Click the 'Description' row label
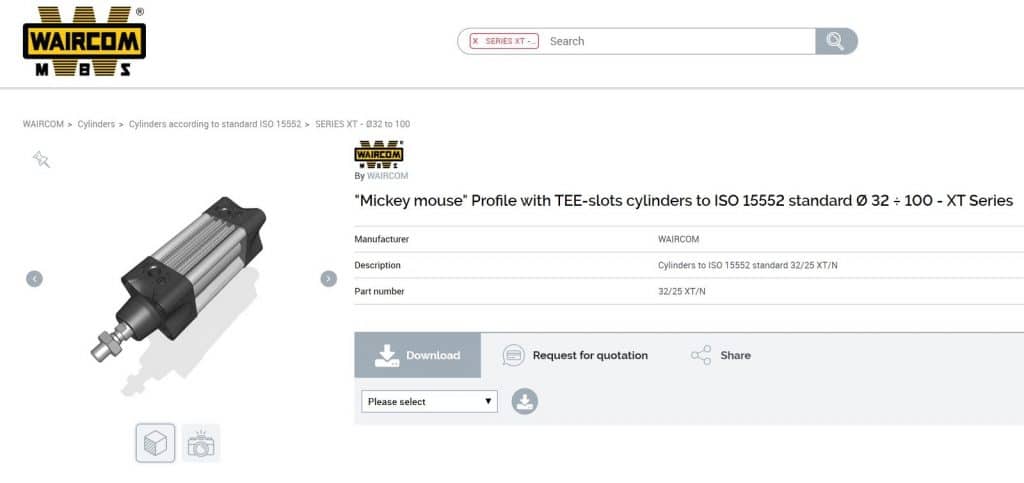Image resolution: width=1024 pixels, height=483 pixels. [377, 266]
